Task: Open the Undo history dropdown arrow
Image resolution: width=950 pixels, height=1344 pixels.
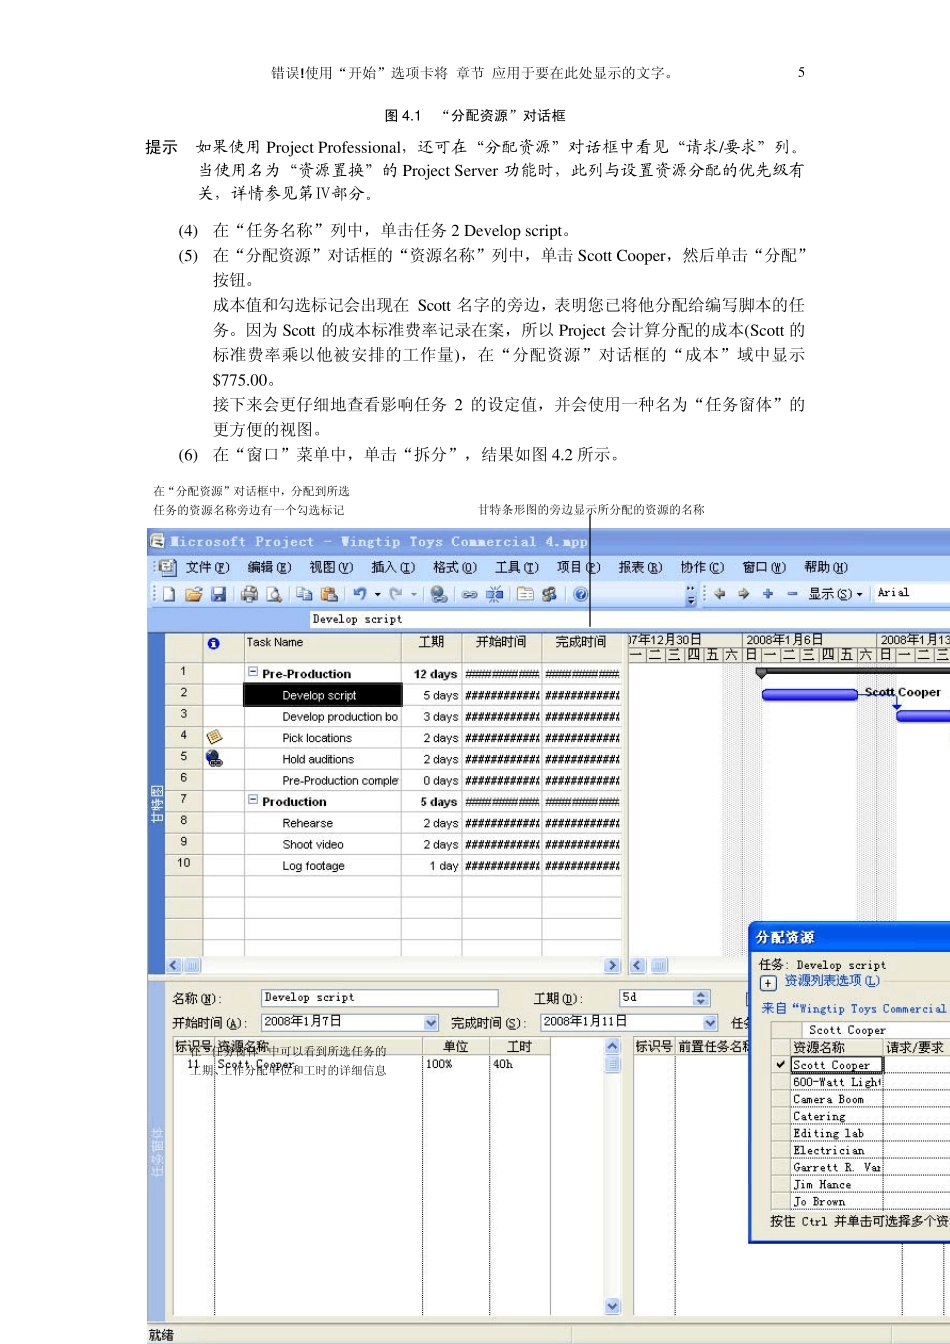Action: [378, 595]
